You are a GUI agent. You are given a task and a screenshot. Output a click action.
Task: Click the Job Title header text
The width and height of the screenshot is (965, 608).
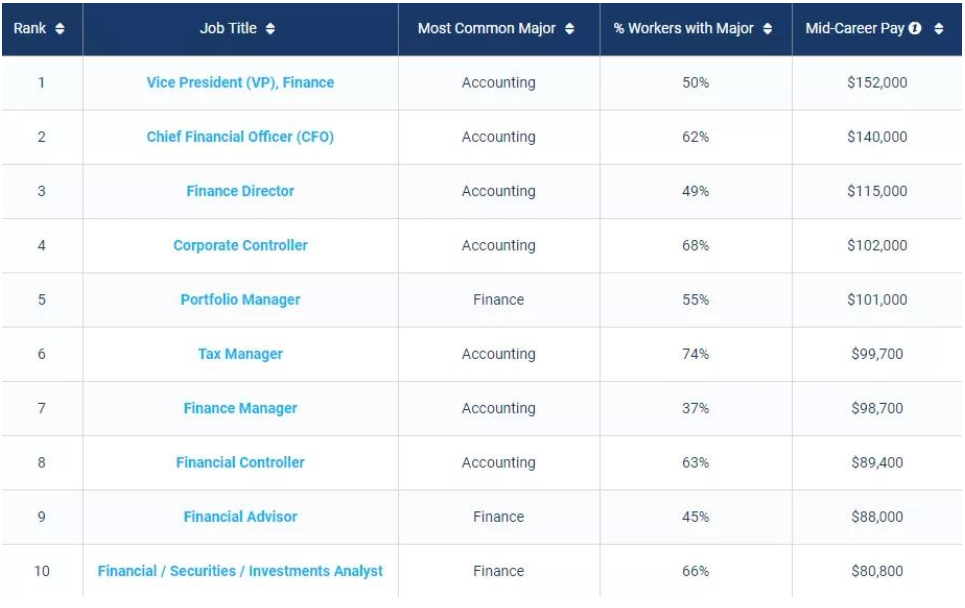click(228, 28)
